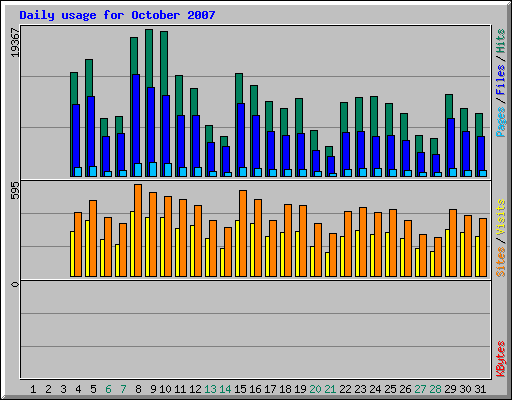The image size is (512, 400).
Task: Click day 31 on the x-axis
Action: 480,389
